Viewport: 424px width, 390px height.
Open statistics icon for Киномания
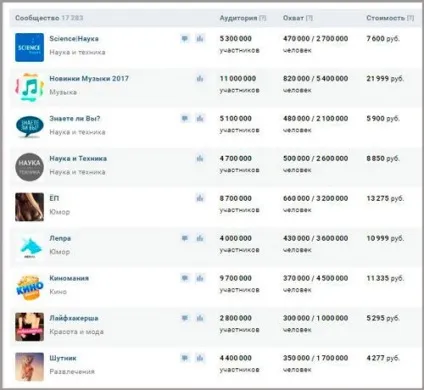tap(200, 278)
